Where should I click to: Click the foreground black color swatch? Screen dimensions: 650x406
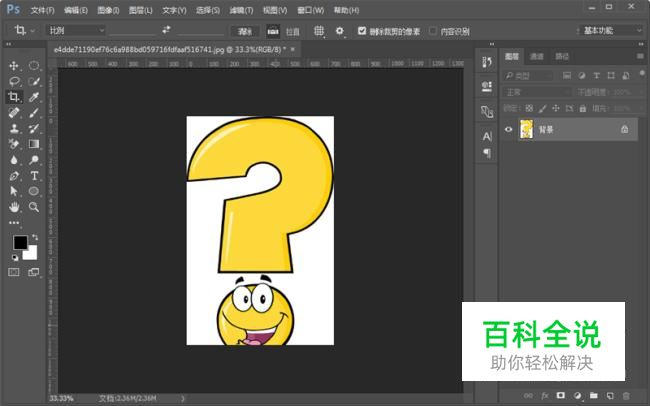20,243
